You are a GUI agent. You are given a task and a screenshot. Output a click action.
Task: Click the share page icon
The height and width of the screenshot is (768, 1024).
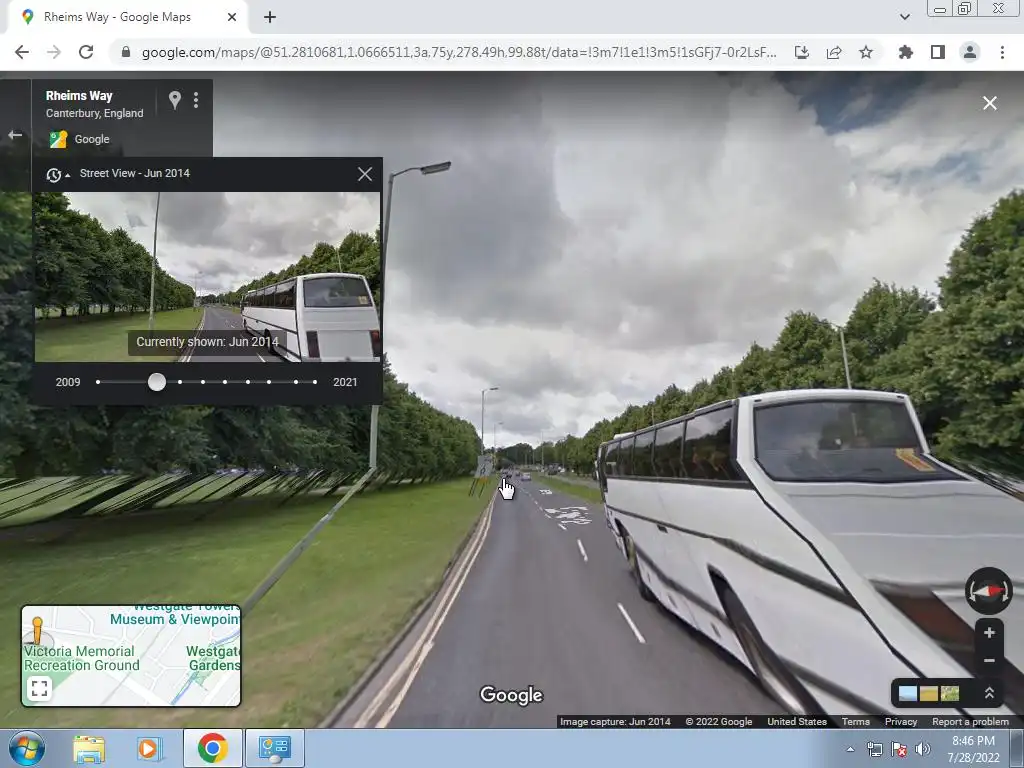(x=834, y=52)
